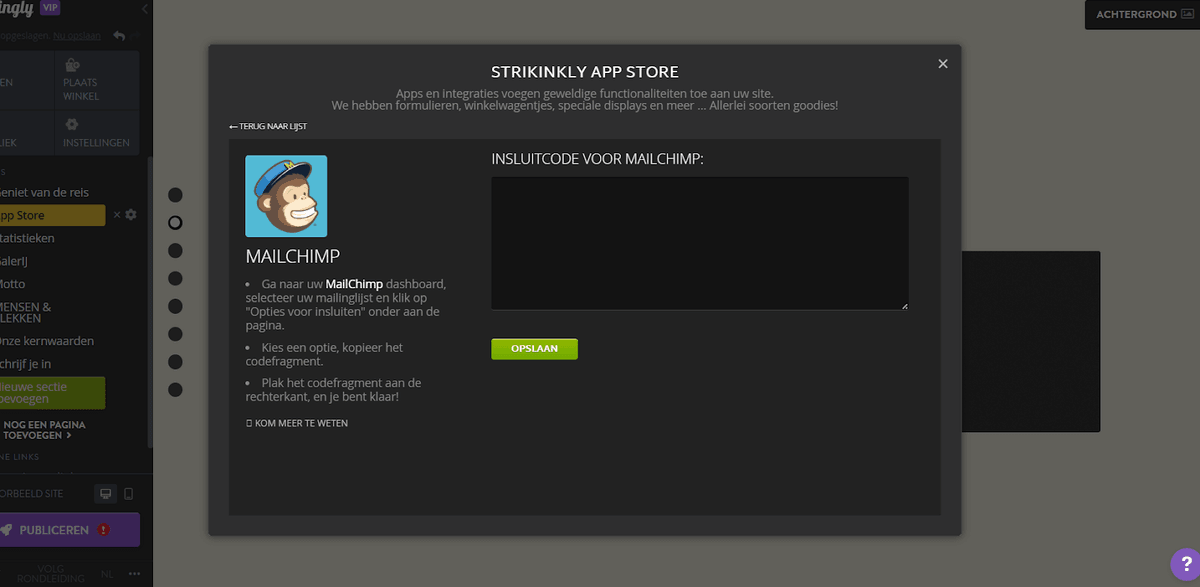Click green 'Nieuwe sectie toevoegen' button
Screen dimensions: 1200x587
pos(52,393)
